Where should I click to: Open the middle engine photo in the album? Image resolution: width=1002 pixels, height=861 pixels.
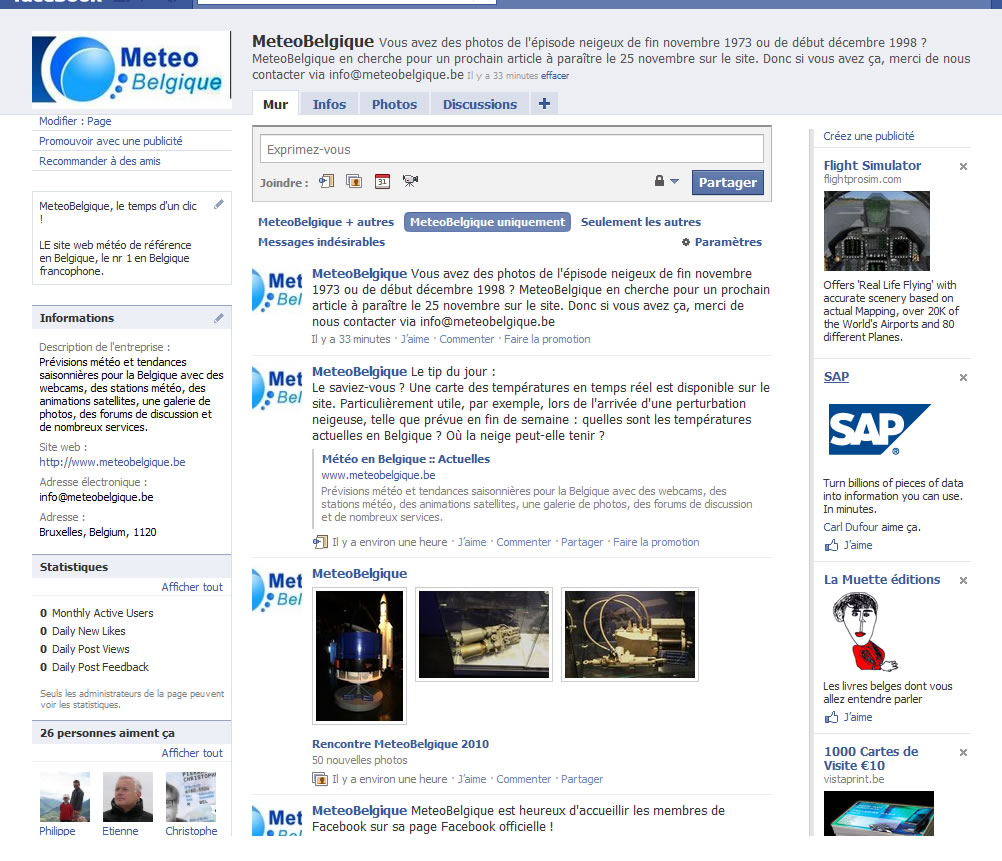pyautogui.click(x=484, y=634)
